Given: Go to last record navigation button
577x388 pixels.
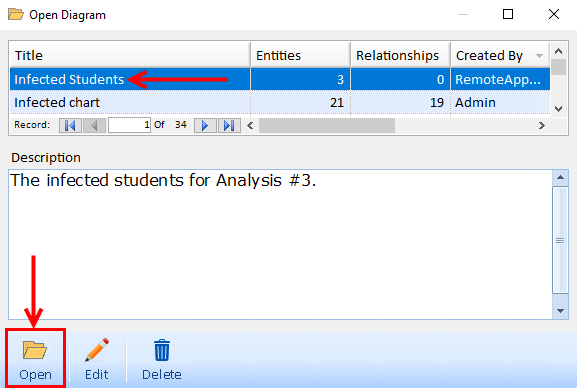Looking at the screenshot, I should (x=229, y=126).
